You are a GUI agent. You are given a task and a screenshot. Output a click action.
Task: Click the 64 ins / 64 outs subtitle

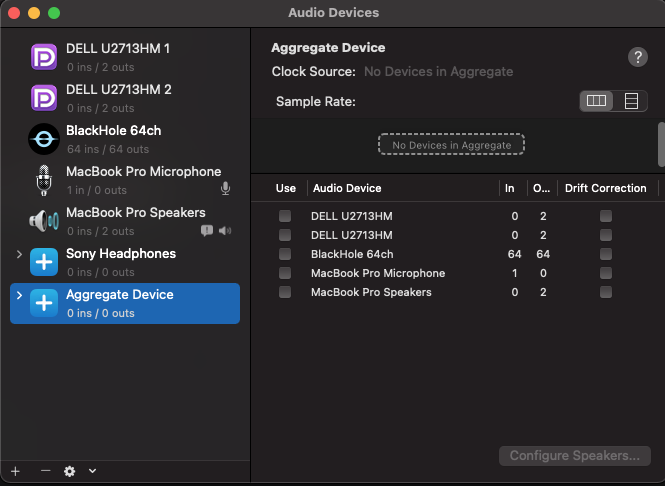point(108,149)
